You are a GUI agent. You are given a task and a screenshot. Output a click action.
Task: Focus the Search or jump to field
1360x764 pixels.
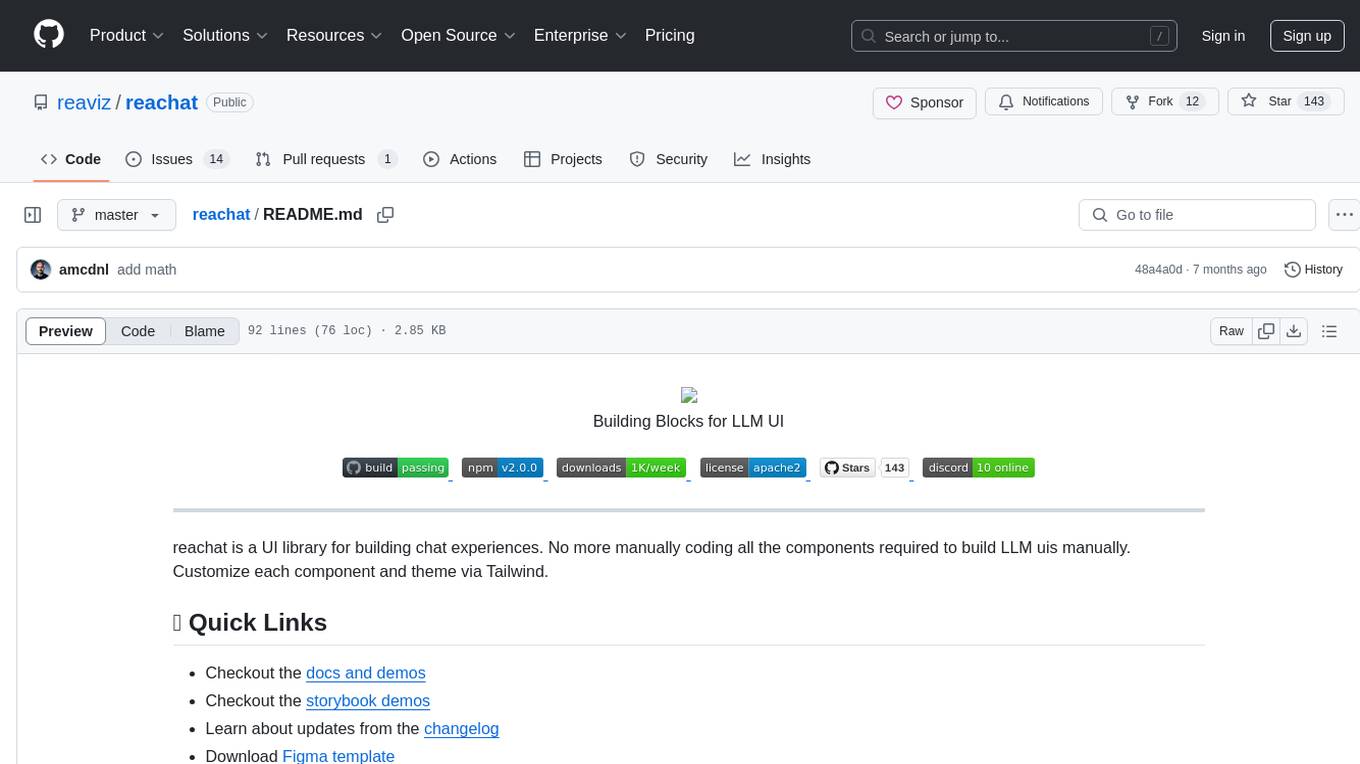[x=1016, y=36]
